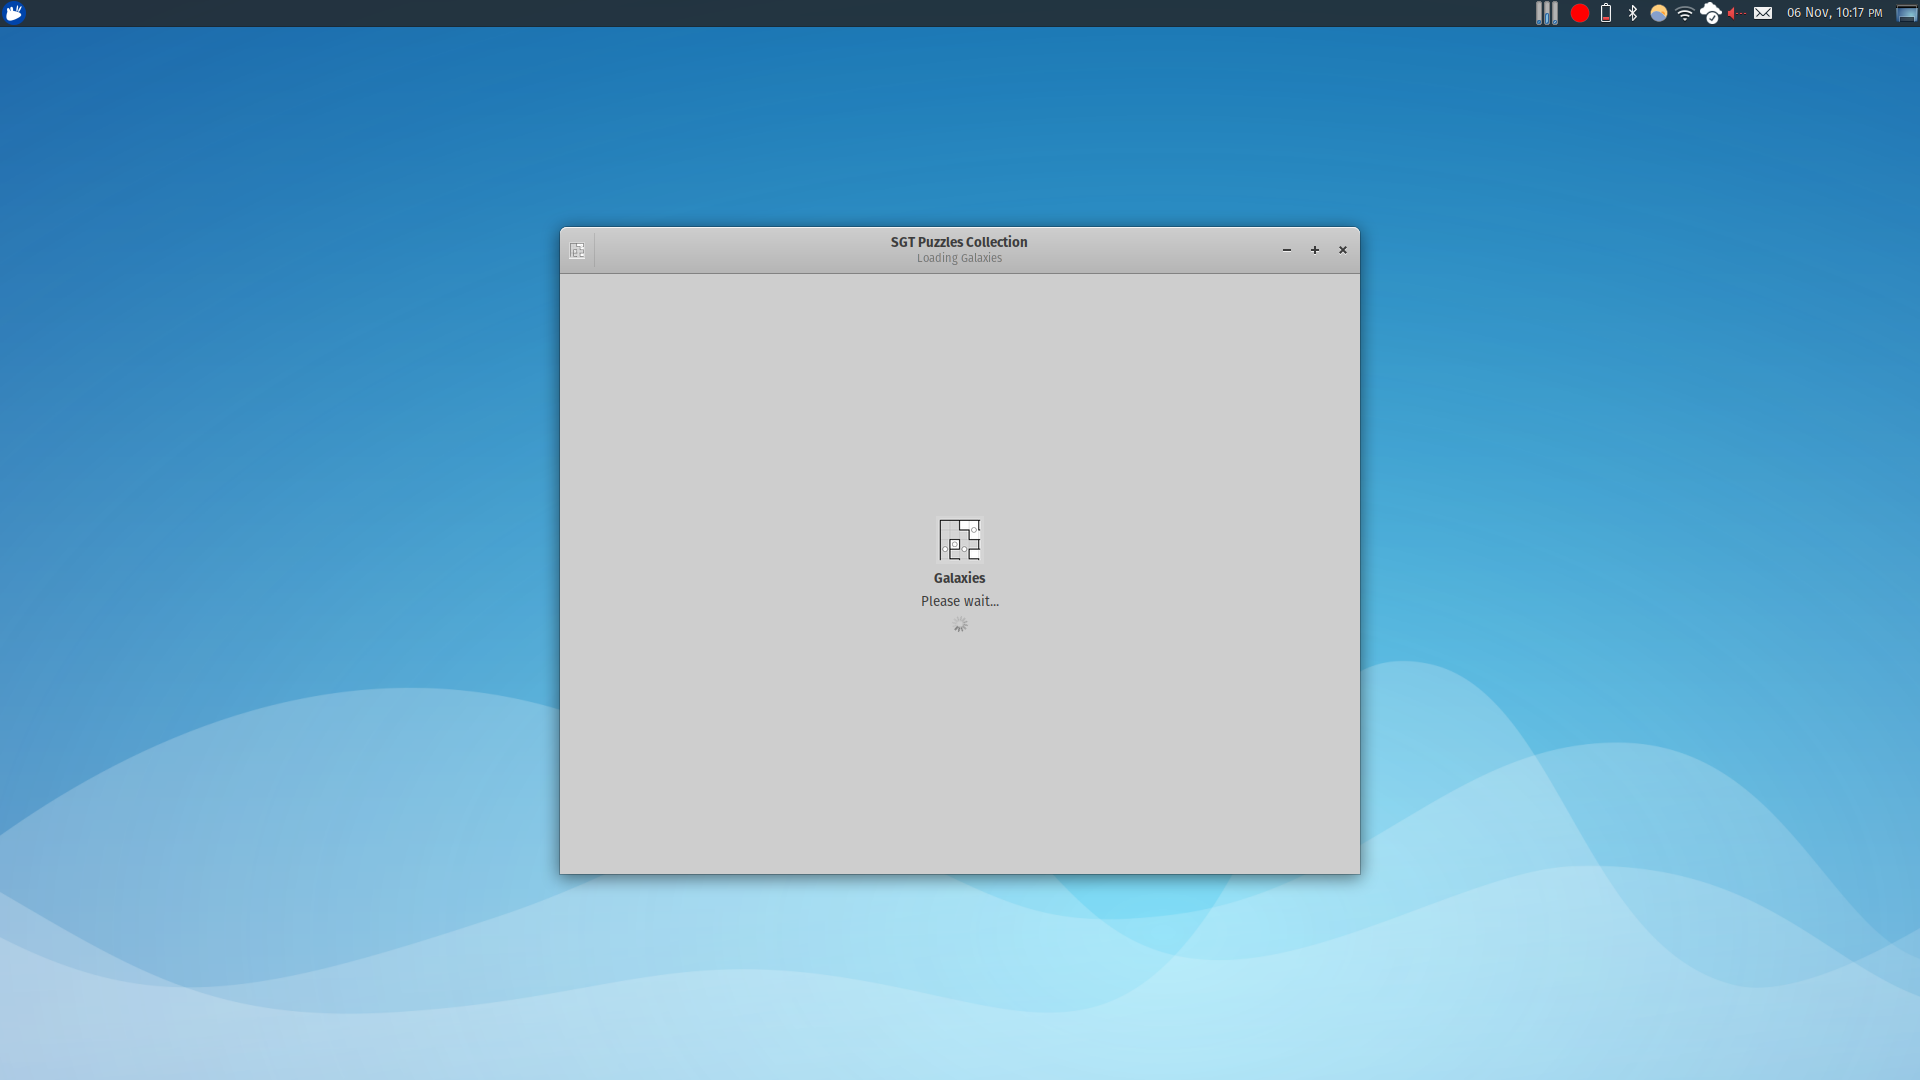Close the SGT Puzzles Collection window

coord(1343,250)
